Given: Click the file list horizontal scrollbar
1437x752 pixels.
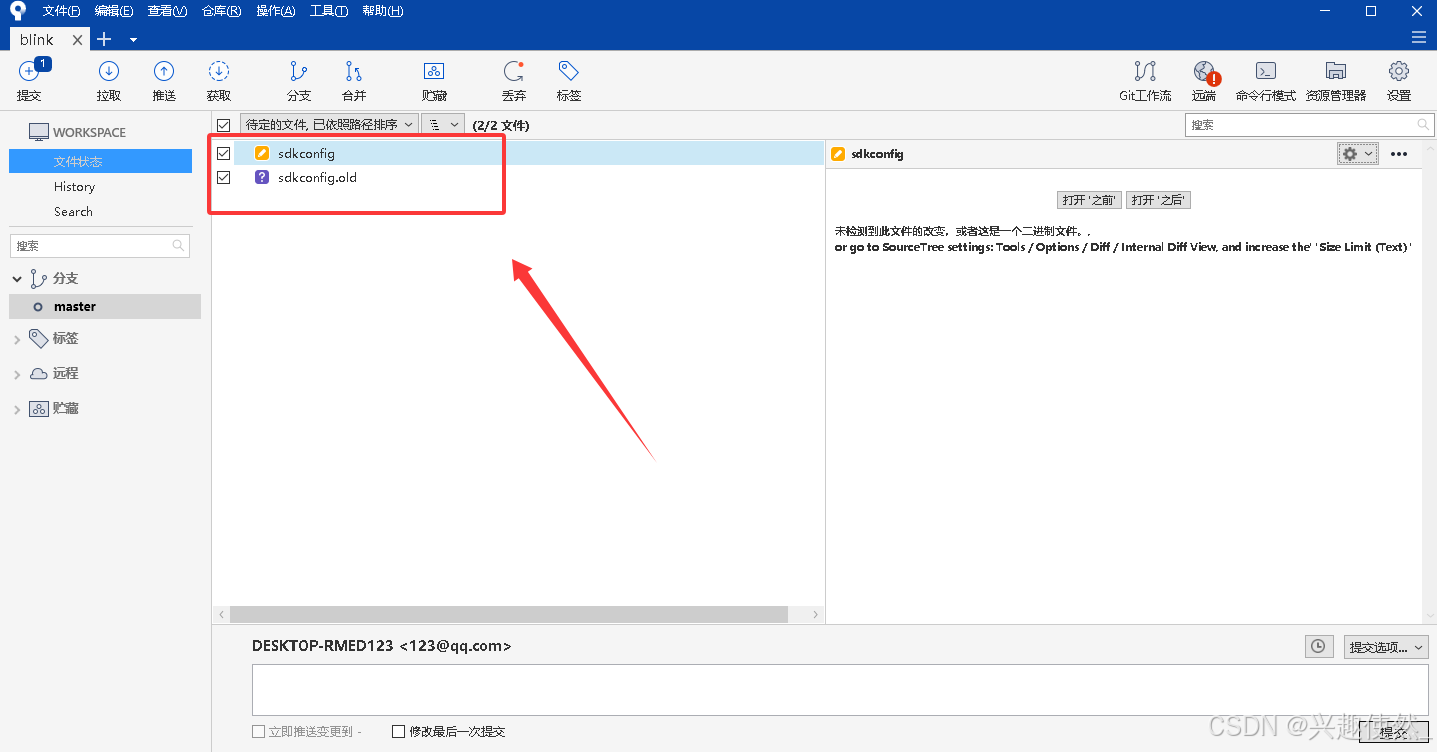Looking at the screenshot, I should point(509,614).
